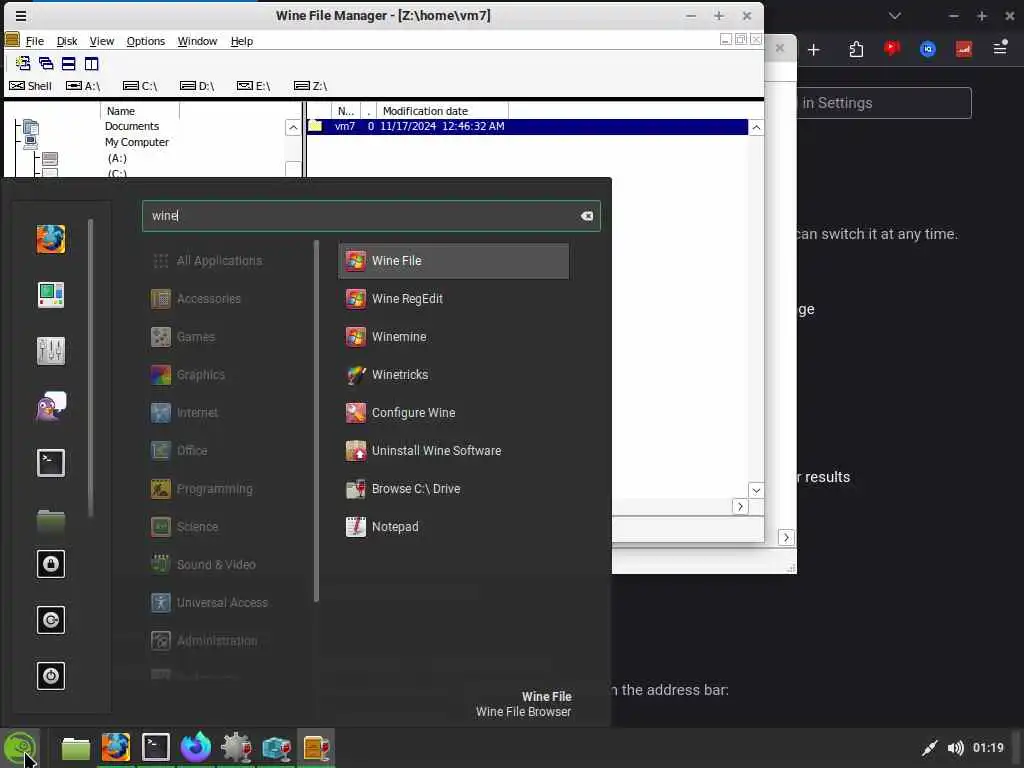Switch to drive A:\

click(83, 86)
